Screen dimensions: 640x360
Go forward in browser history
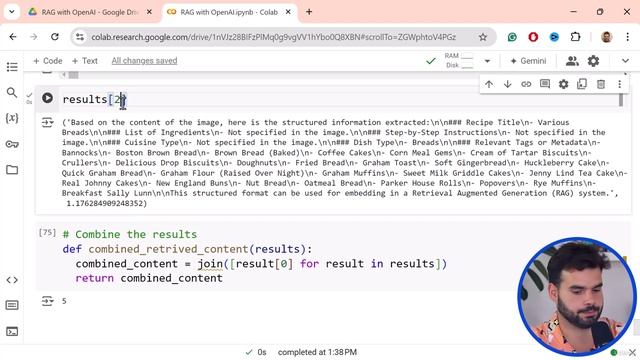coord(33,37)
